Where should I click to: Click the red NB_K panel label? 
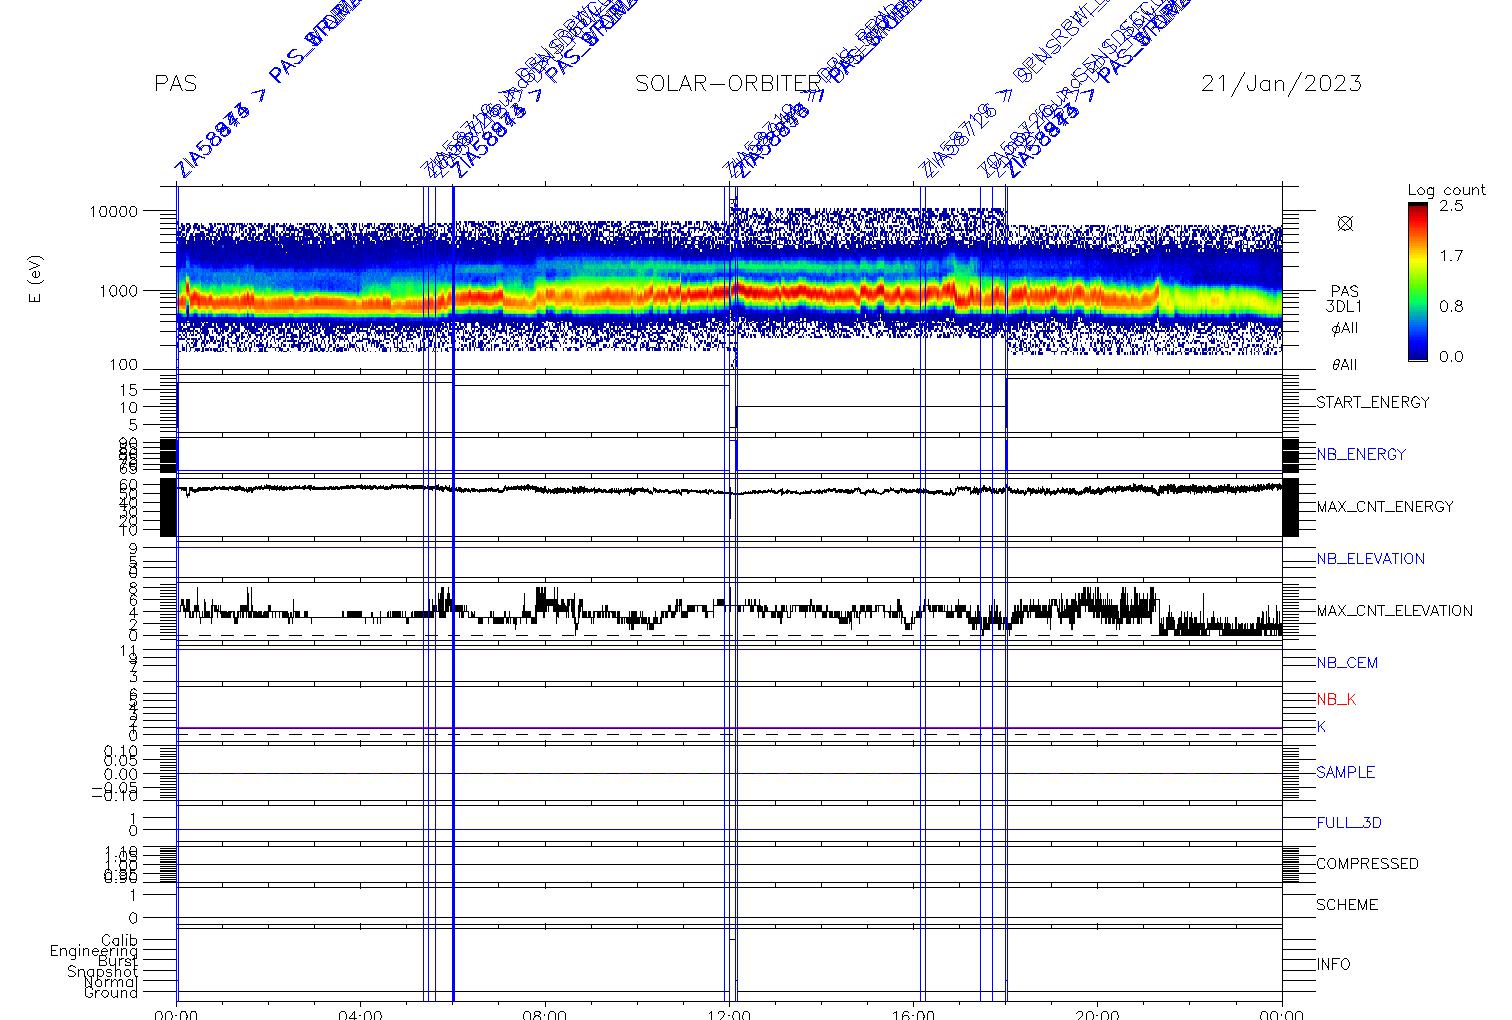pyautogui.click(x=1336, y=700)
